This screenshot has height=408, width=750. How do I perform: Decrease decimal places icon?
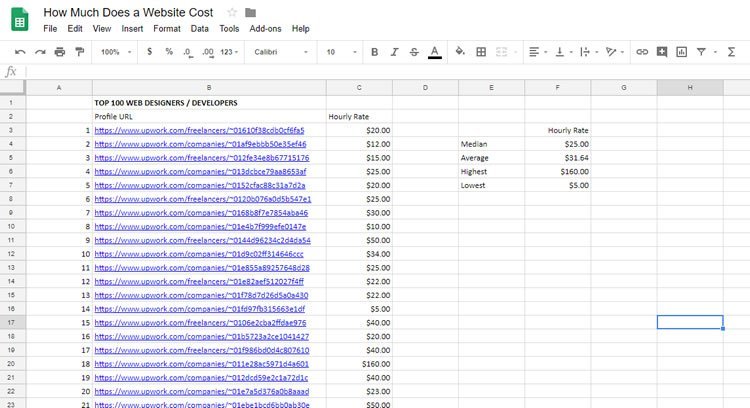coord(188,52)
